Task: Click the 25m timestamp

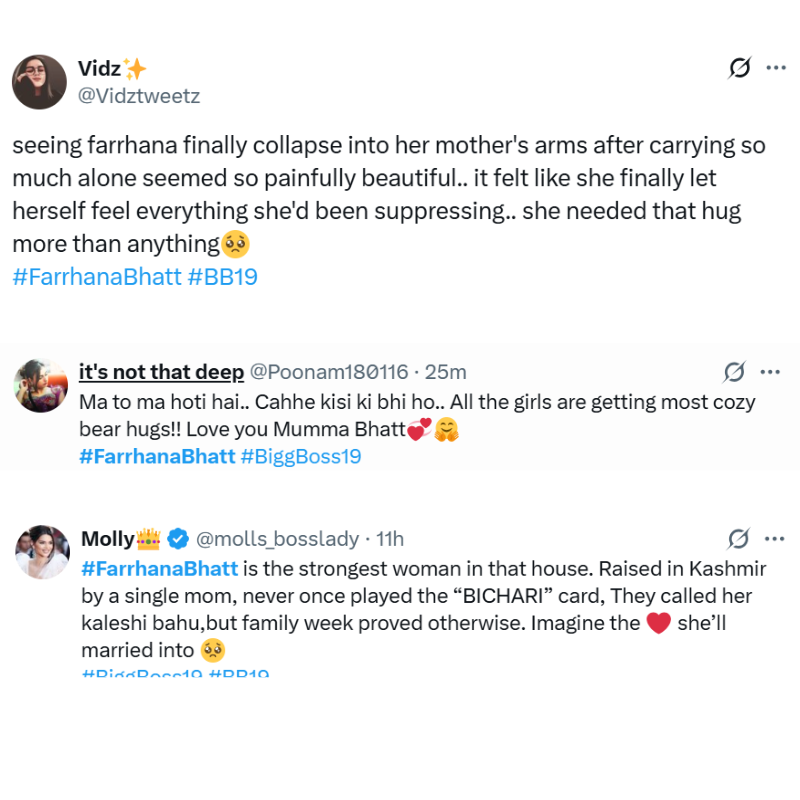Action: (446, 372)
